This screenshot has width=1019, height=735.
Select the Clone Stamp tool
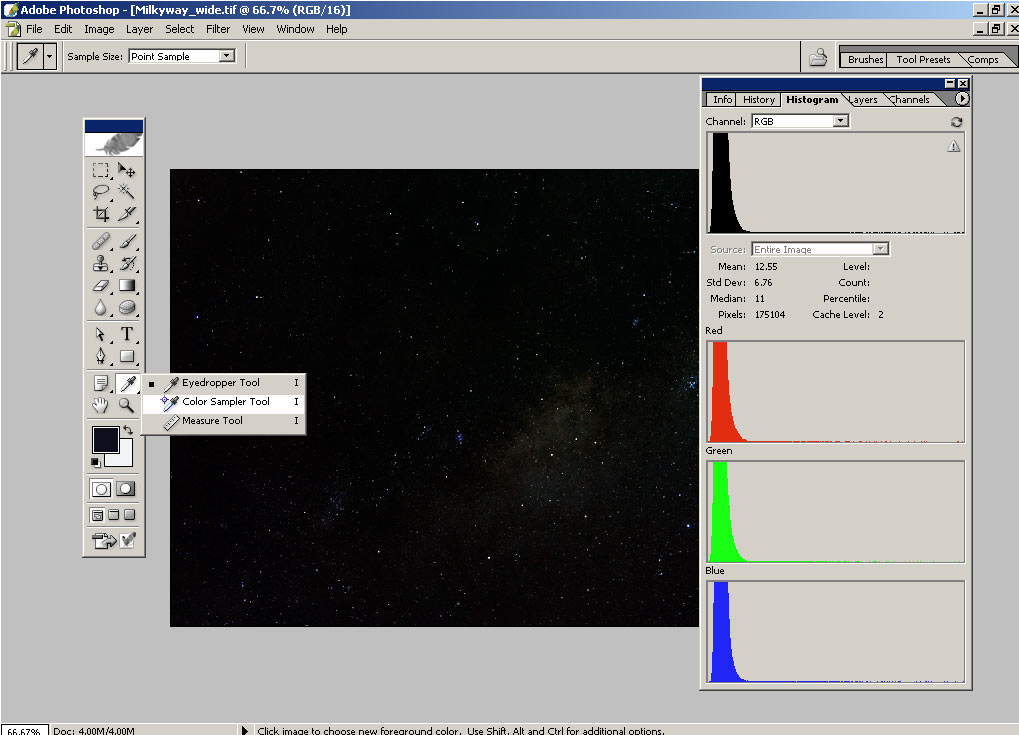click(101, 264)
